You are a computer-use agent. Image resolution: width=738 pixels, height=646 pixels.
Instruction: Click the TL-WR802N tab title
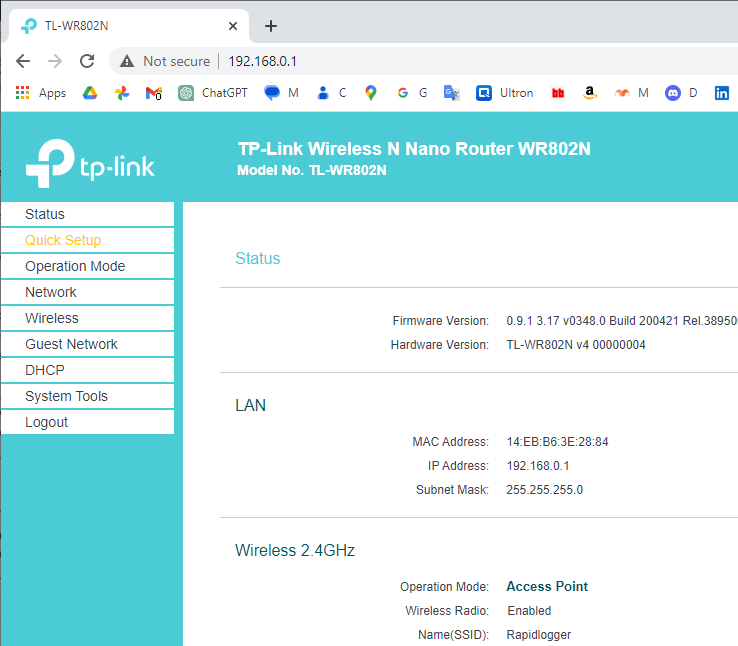76,26
